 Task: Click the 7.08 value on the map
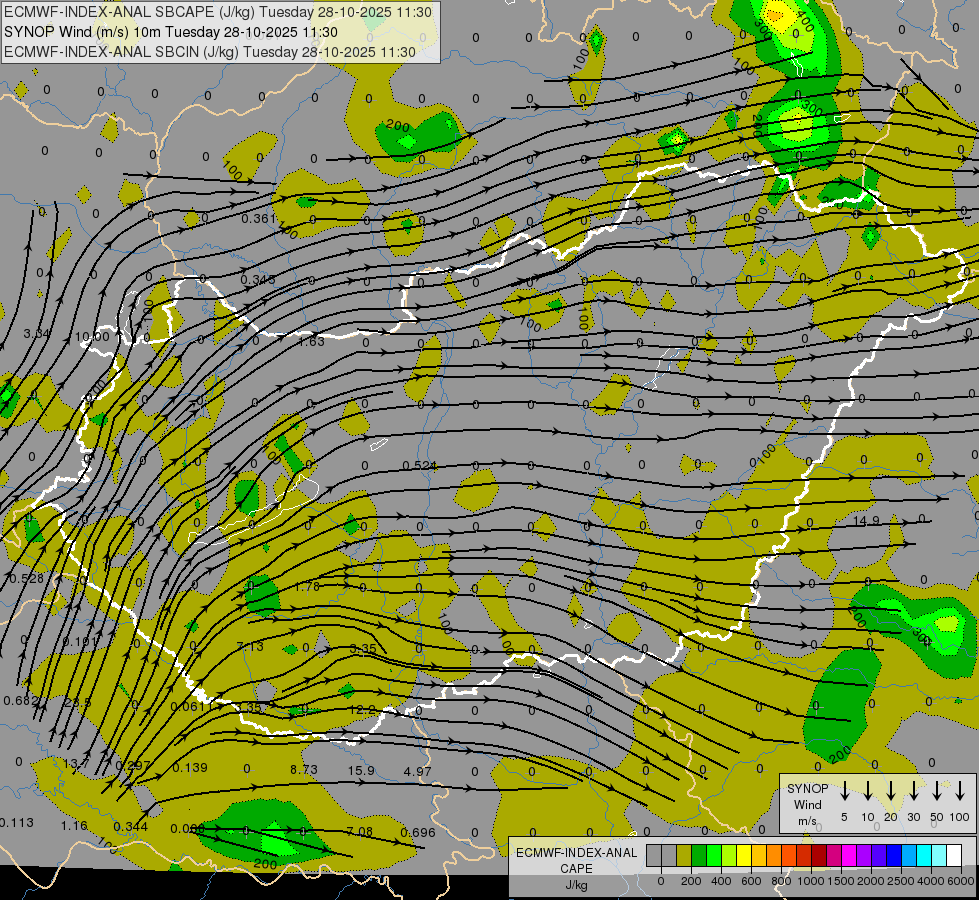point(360,831)
